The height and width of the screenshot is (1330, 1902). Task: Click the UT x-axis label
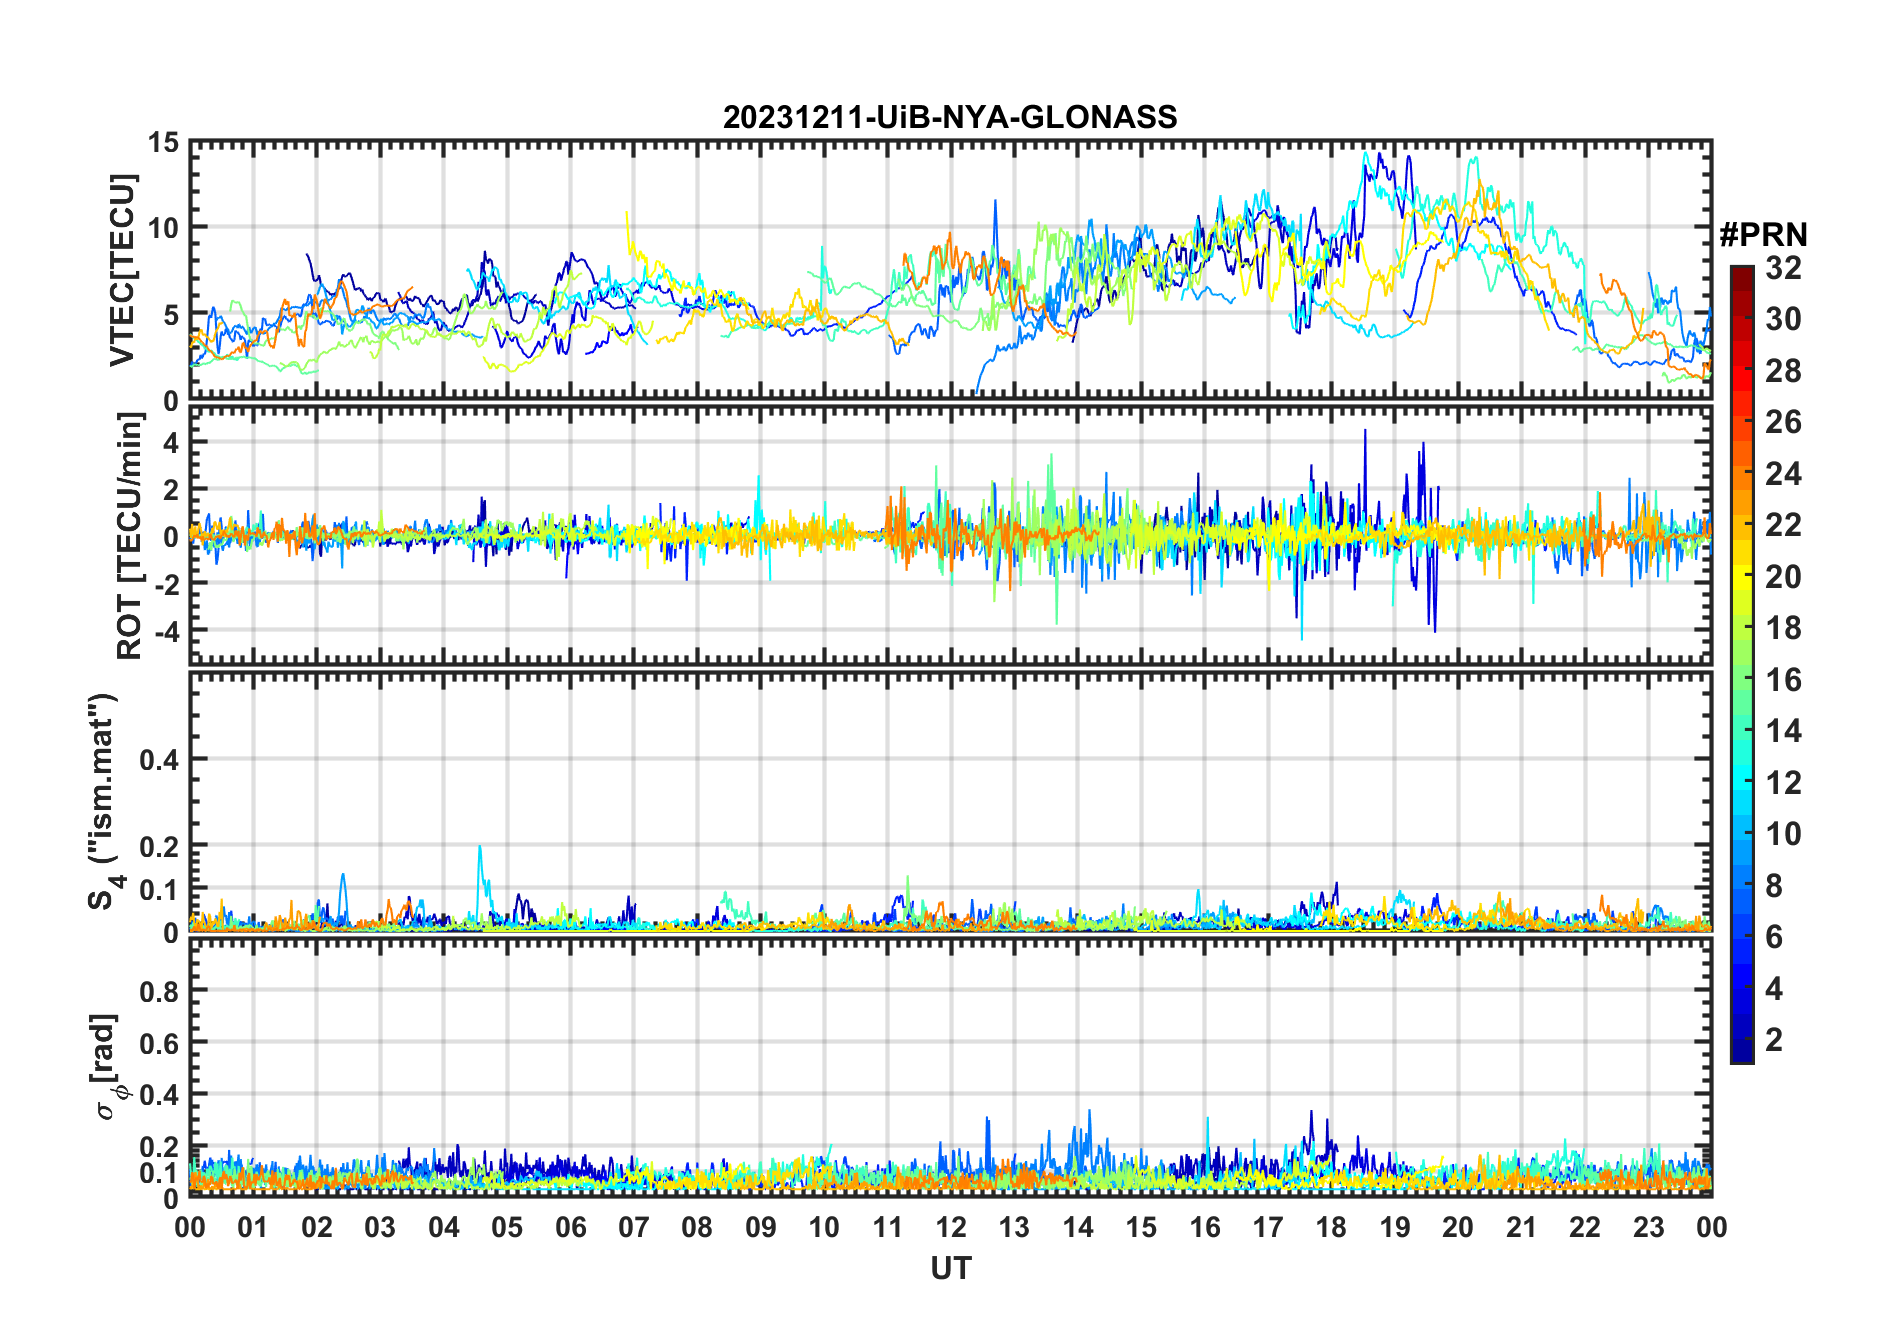coord(951,1269)
